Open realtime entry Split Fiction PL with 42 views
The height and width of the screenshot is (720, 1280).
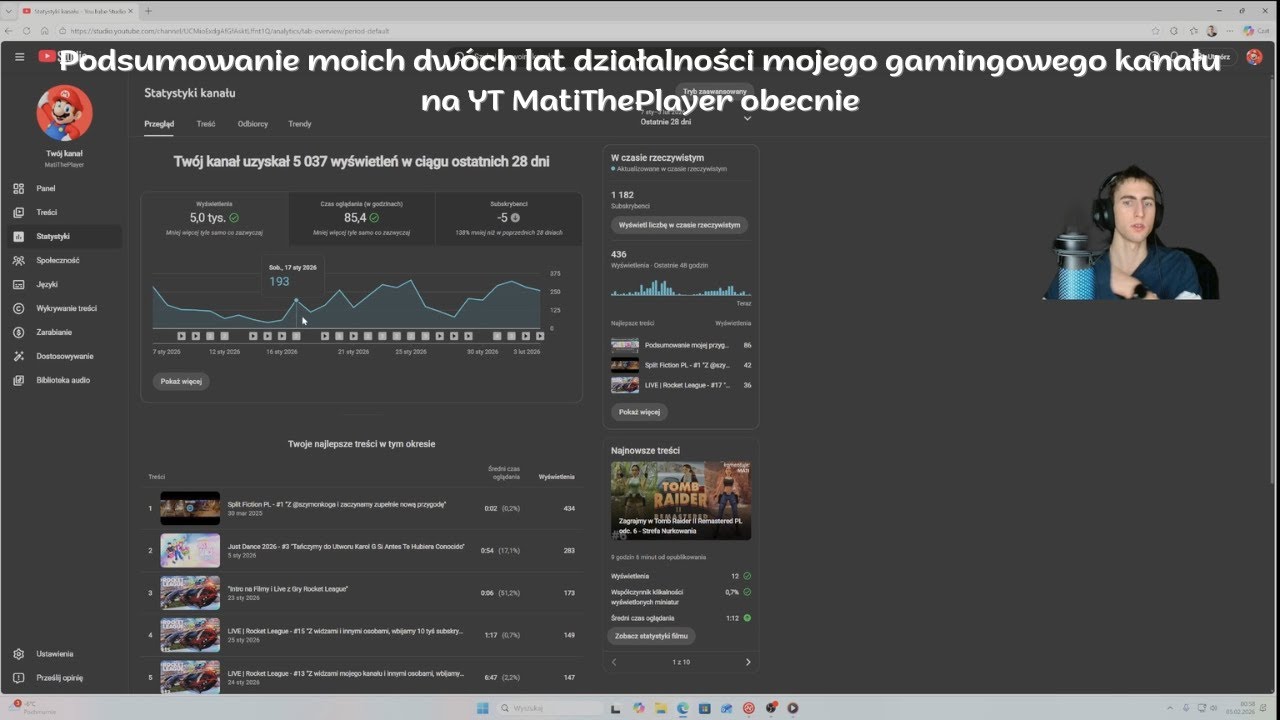[681, 365]
